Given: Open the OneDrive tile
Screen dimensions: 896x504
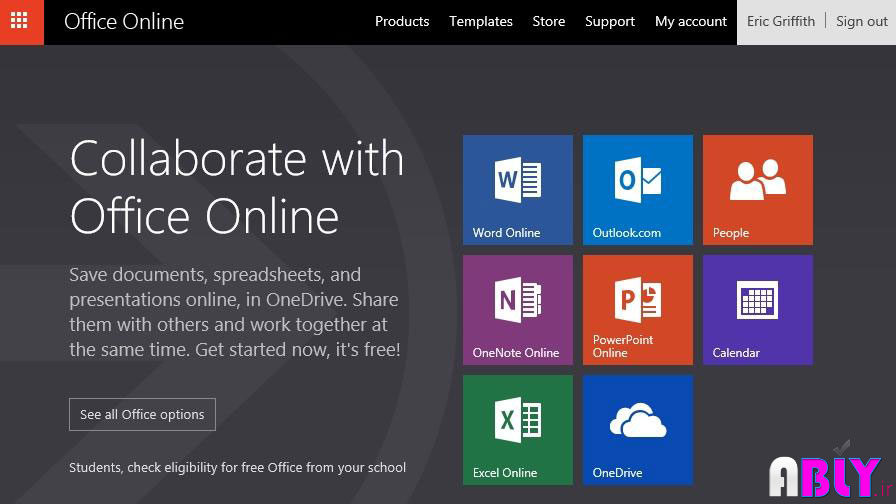Looking at the screenshot, I should [x=638, y=430].
